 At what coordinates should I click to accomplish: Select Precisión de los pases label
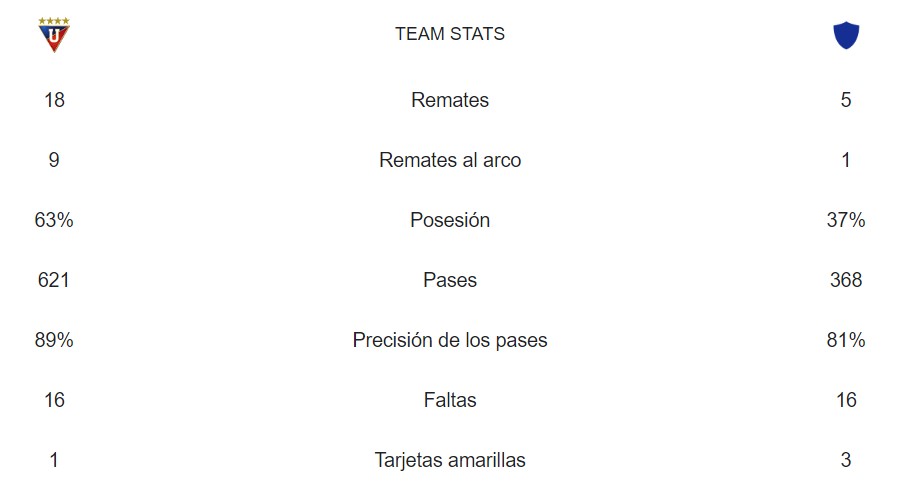[450, 340]
